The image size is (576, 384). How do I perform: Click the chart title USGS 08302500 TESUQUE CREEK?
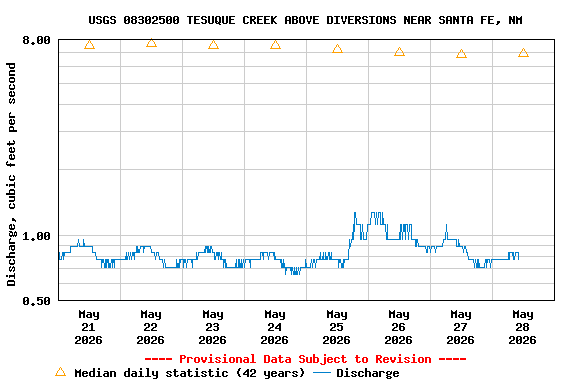305,20
